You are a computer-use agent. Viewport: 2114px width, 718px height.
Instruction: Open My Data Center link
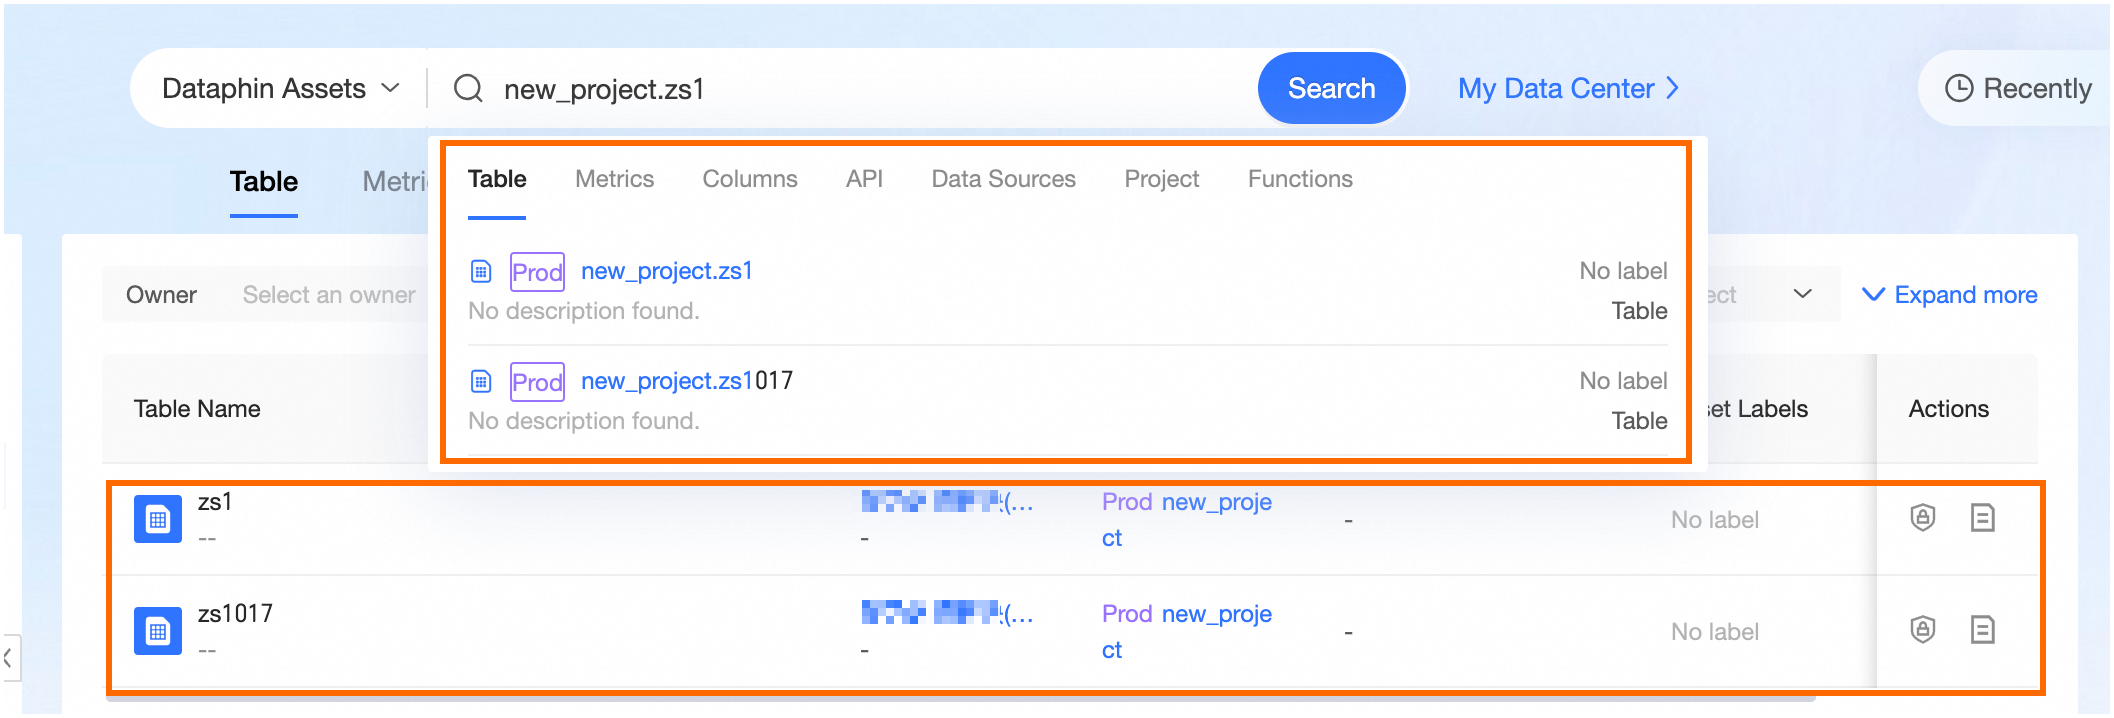coord(1568,89)
